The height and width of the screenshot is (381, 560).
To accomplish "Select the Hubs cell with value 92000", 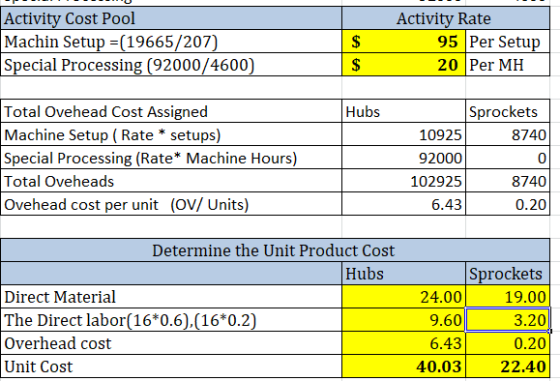I will point(404,158).
